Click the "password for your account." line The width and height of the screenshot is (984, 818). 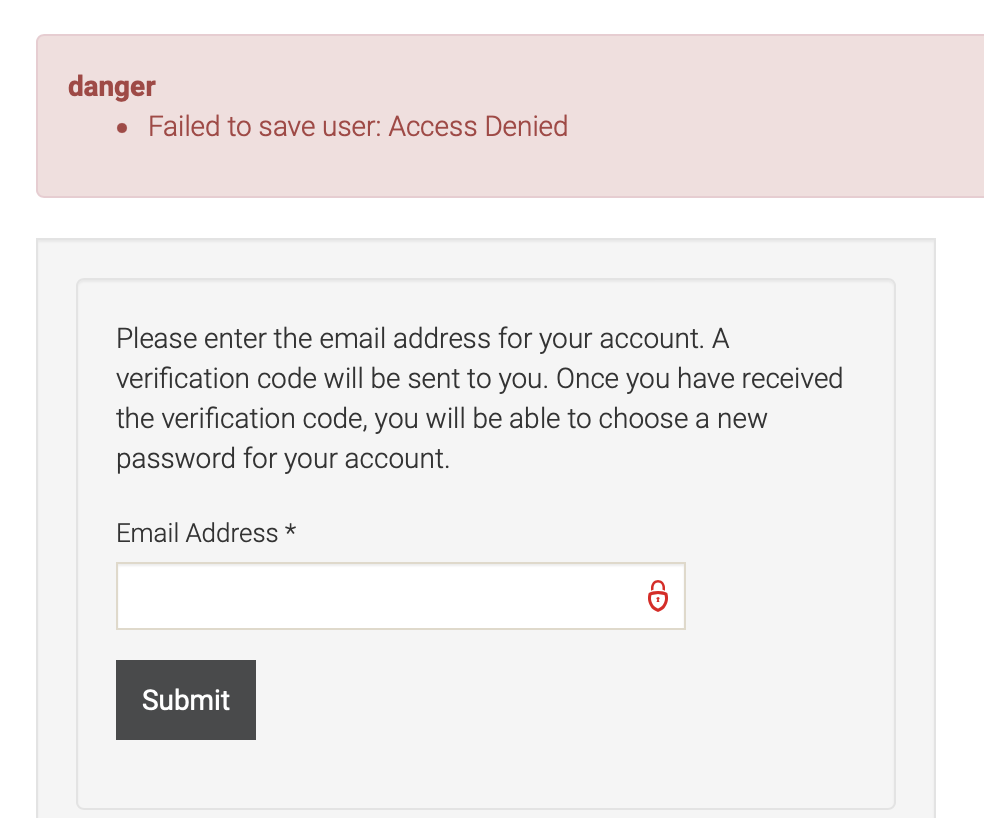point(283,459)
